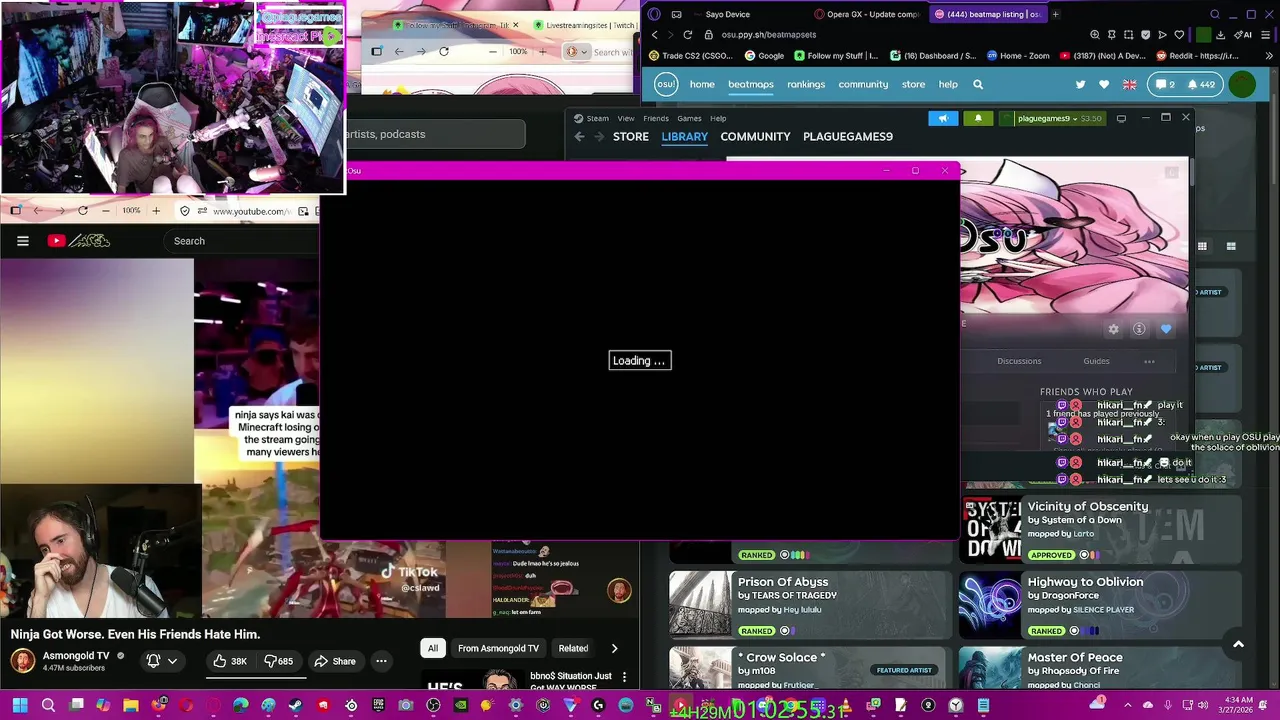
Task: Open the osu! Twitter bird icon
Action: point(1080,85)
